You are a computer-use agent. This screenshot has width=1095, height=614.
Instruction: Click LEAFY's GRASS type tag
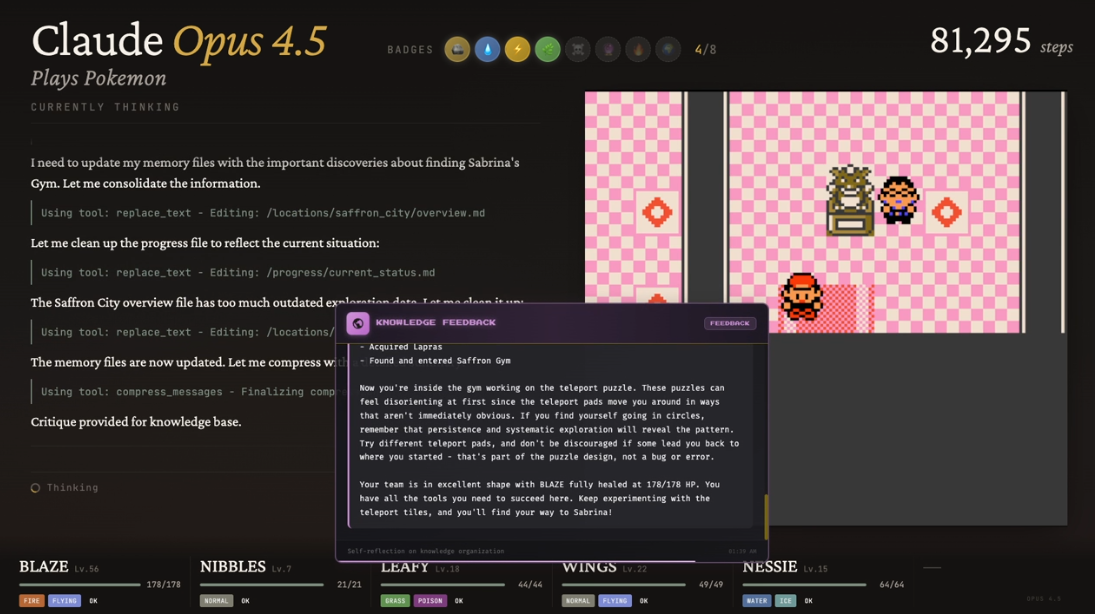395,601
